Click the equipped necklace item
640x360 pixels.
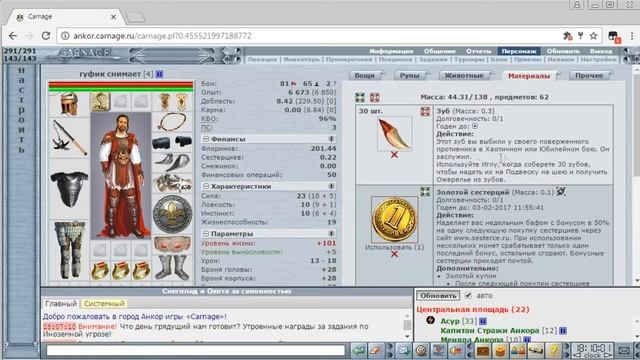172,122
